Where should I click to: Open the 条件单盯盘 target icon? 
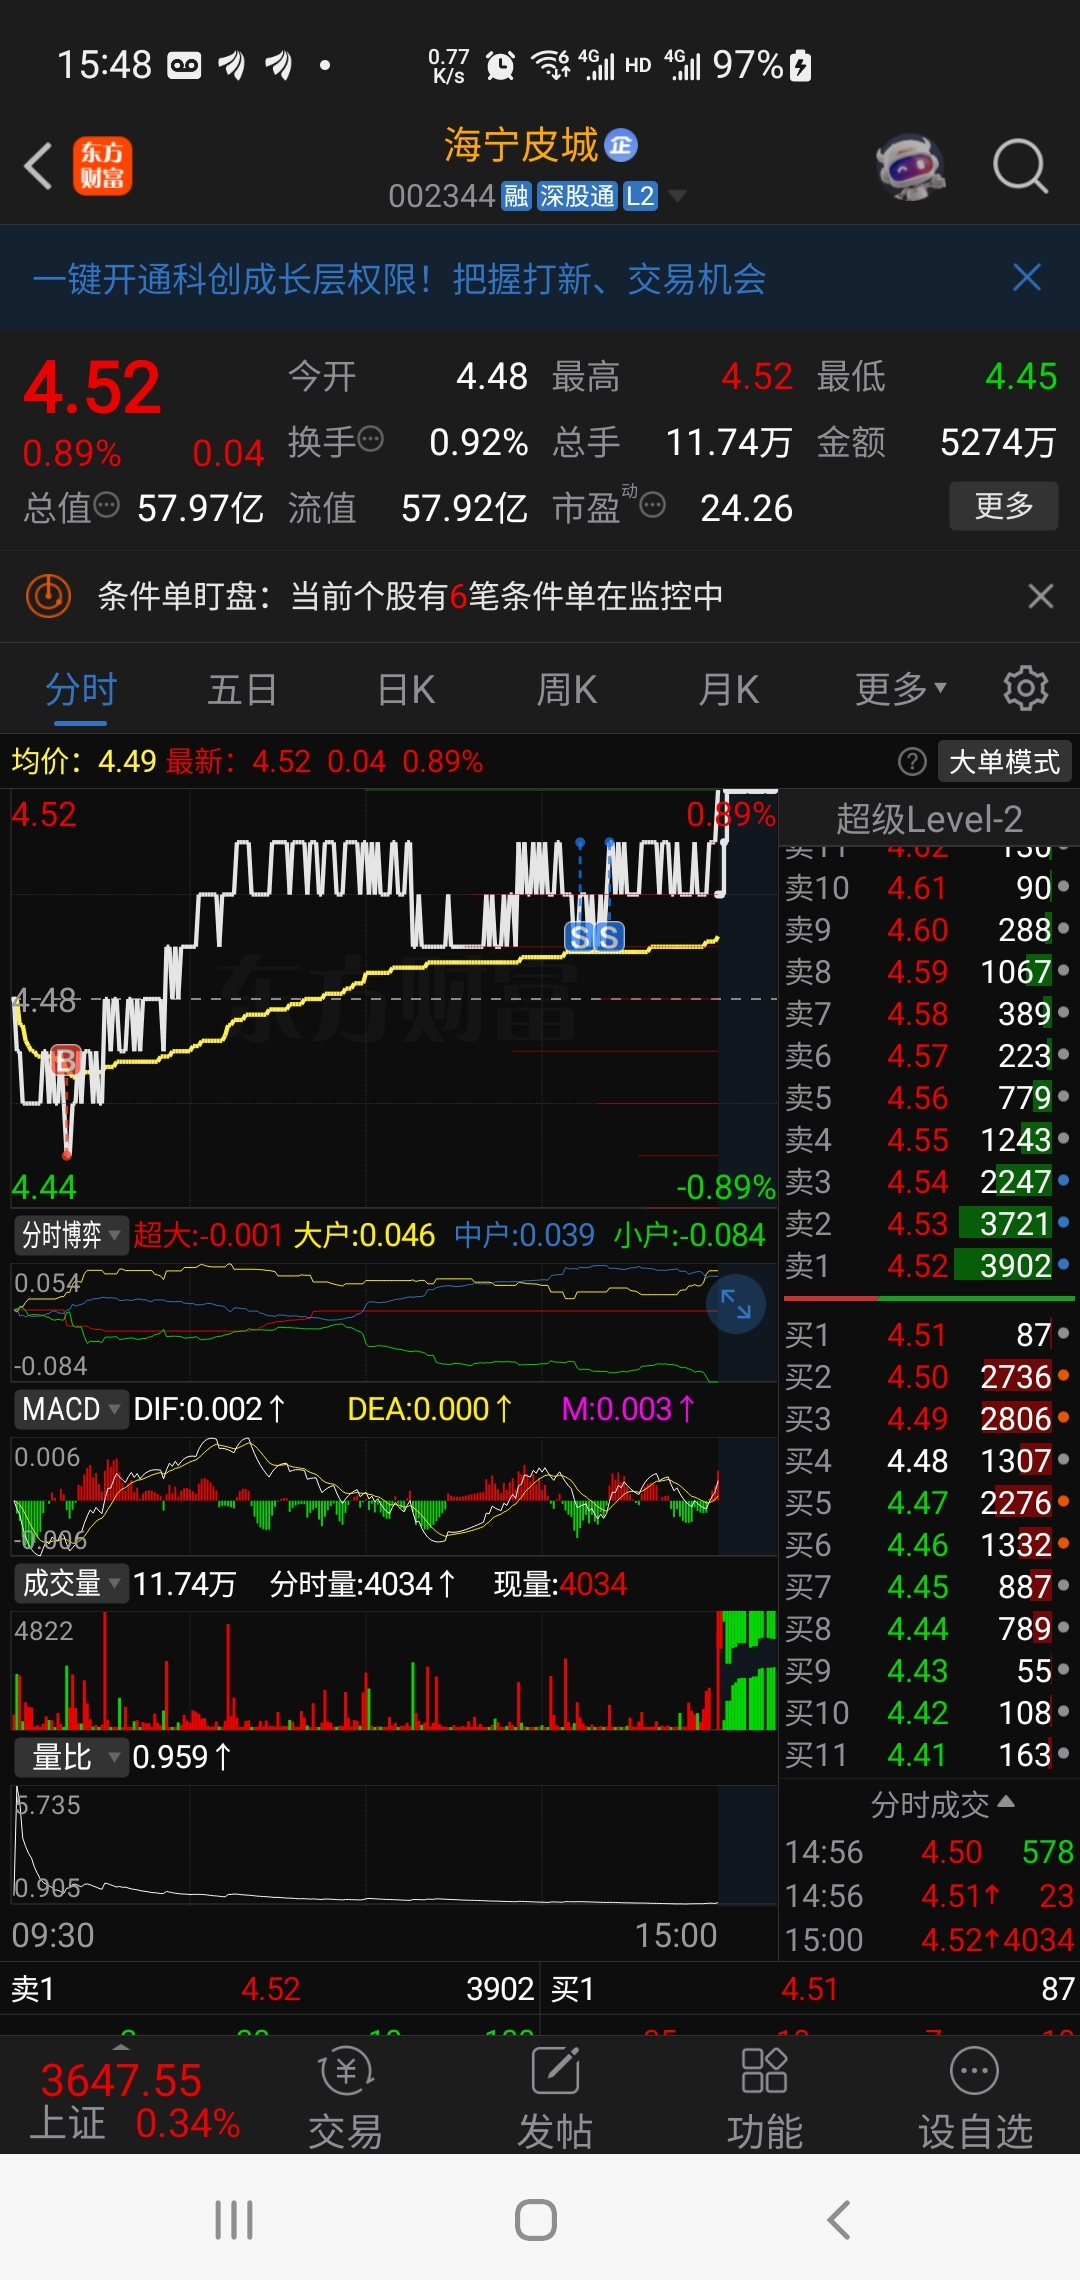coord(48,596)
